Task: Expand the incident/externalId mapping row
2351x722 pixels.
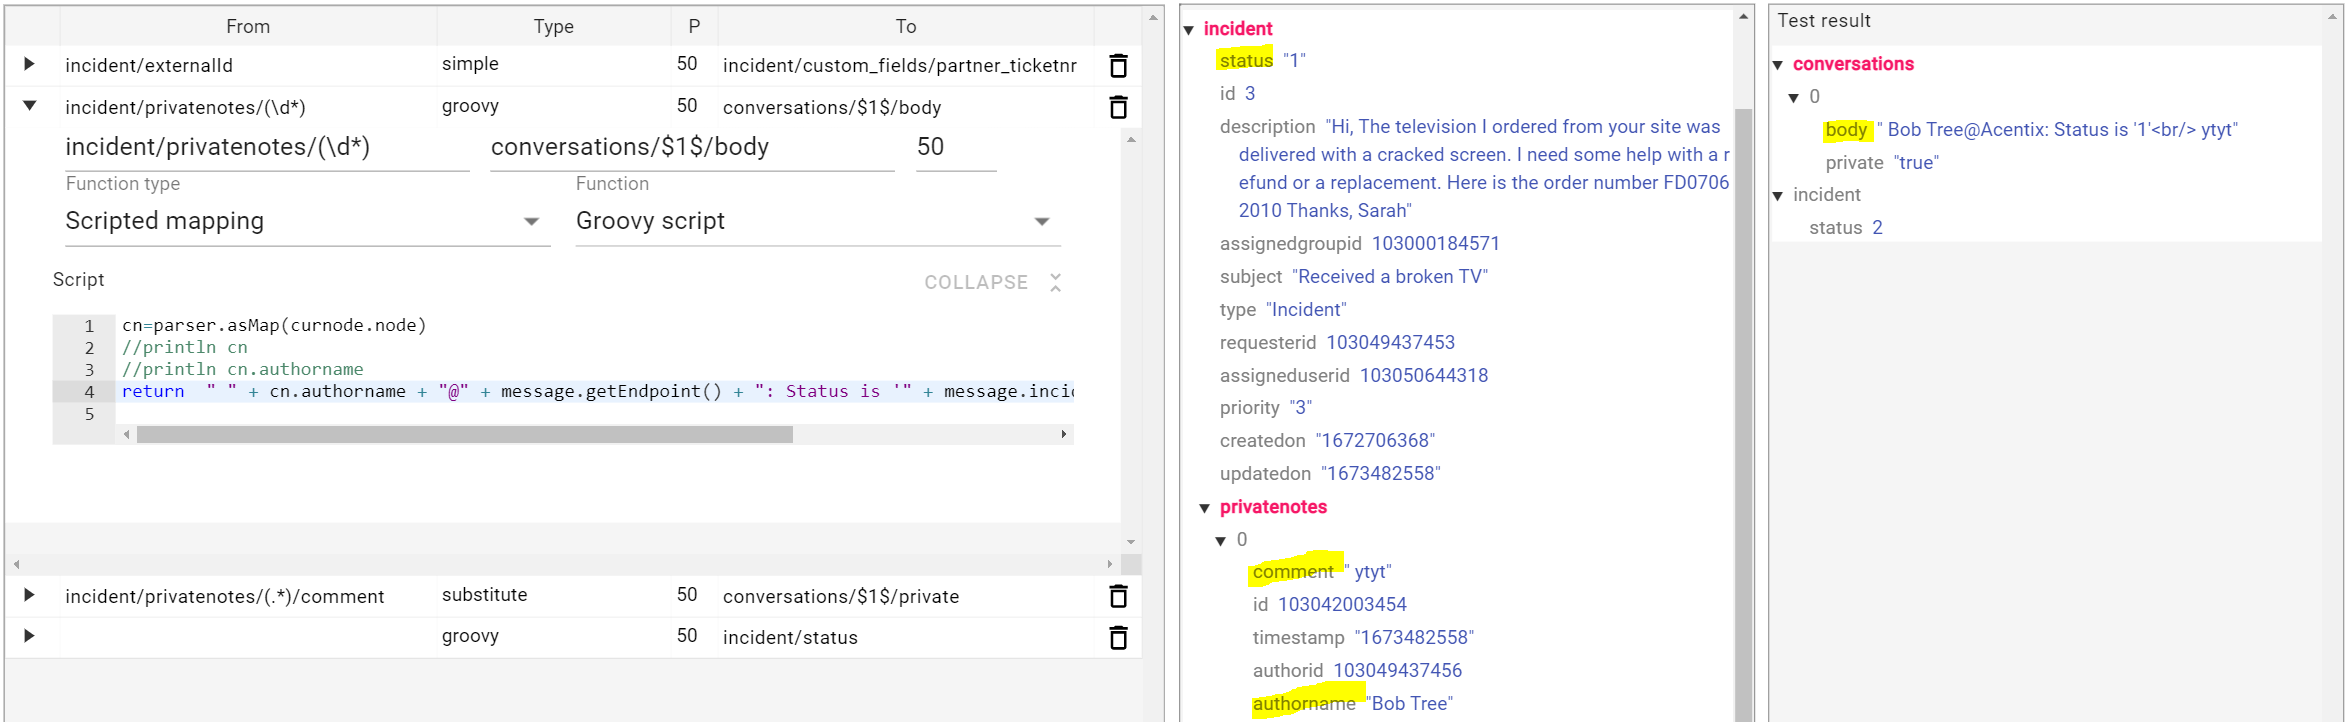Action: pyautogui.click(x=29, y=64)
